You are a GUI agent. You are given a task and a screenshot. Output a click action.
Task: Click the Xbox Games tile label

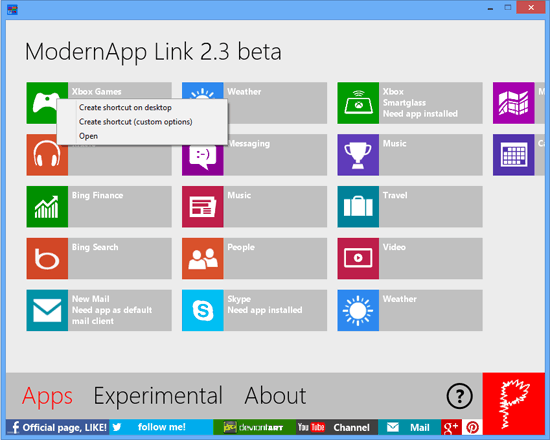pyautogui.click(x=96, y=92)
